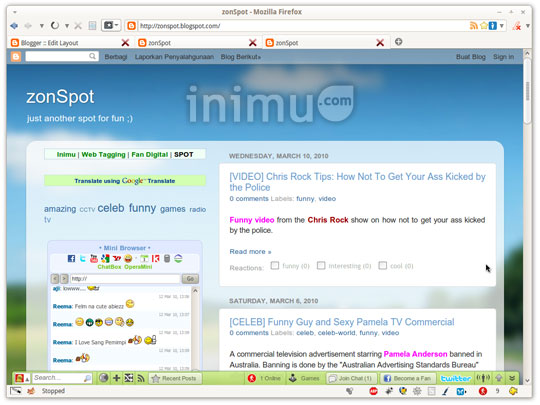Screen dimensions: 540x405
Task: Expand the green toolbar logo menu arrow
Action: point(27,379)
